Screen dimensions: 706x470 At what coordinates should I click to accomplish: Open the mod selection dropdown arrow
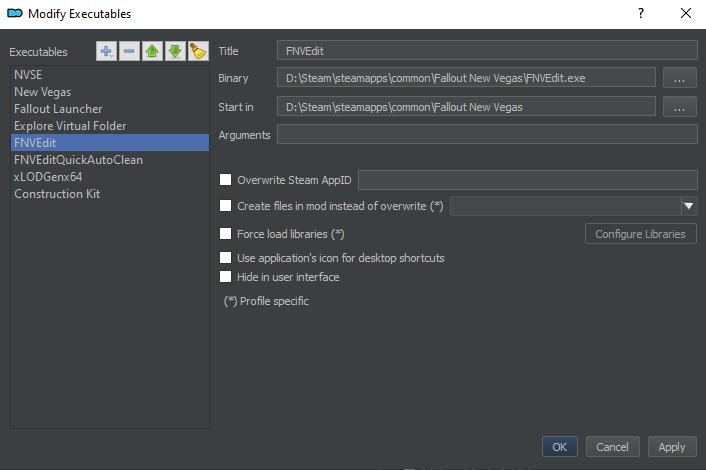tap(689, 206)
